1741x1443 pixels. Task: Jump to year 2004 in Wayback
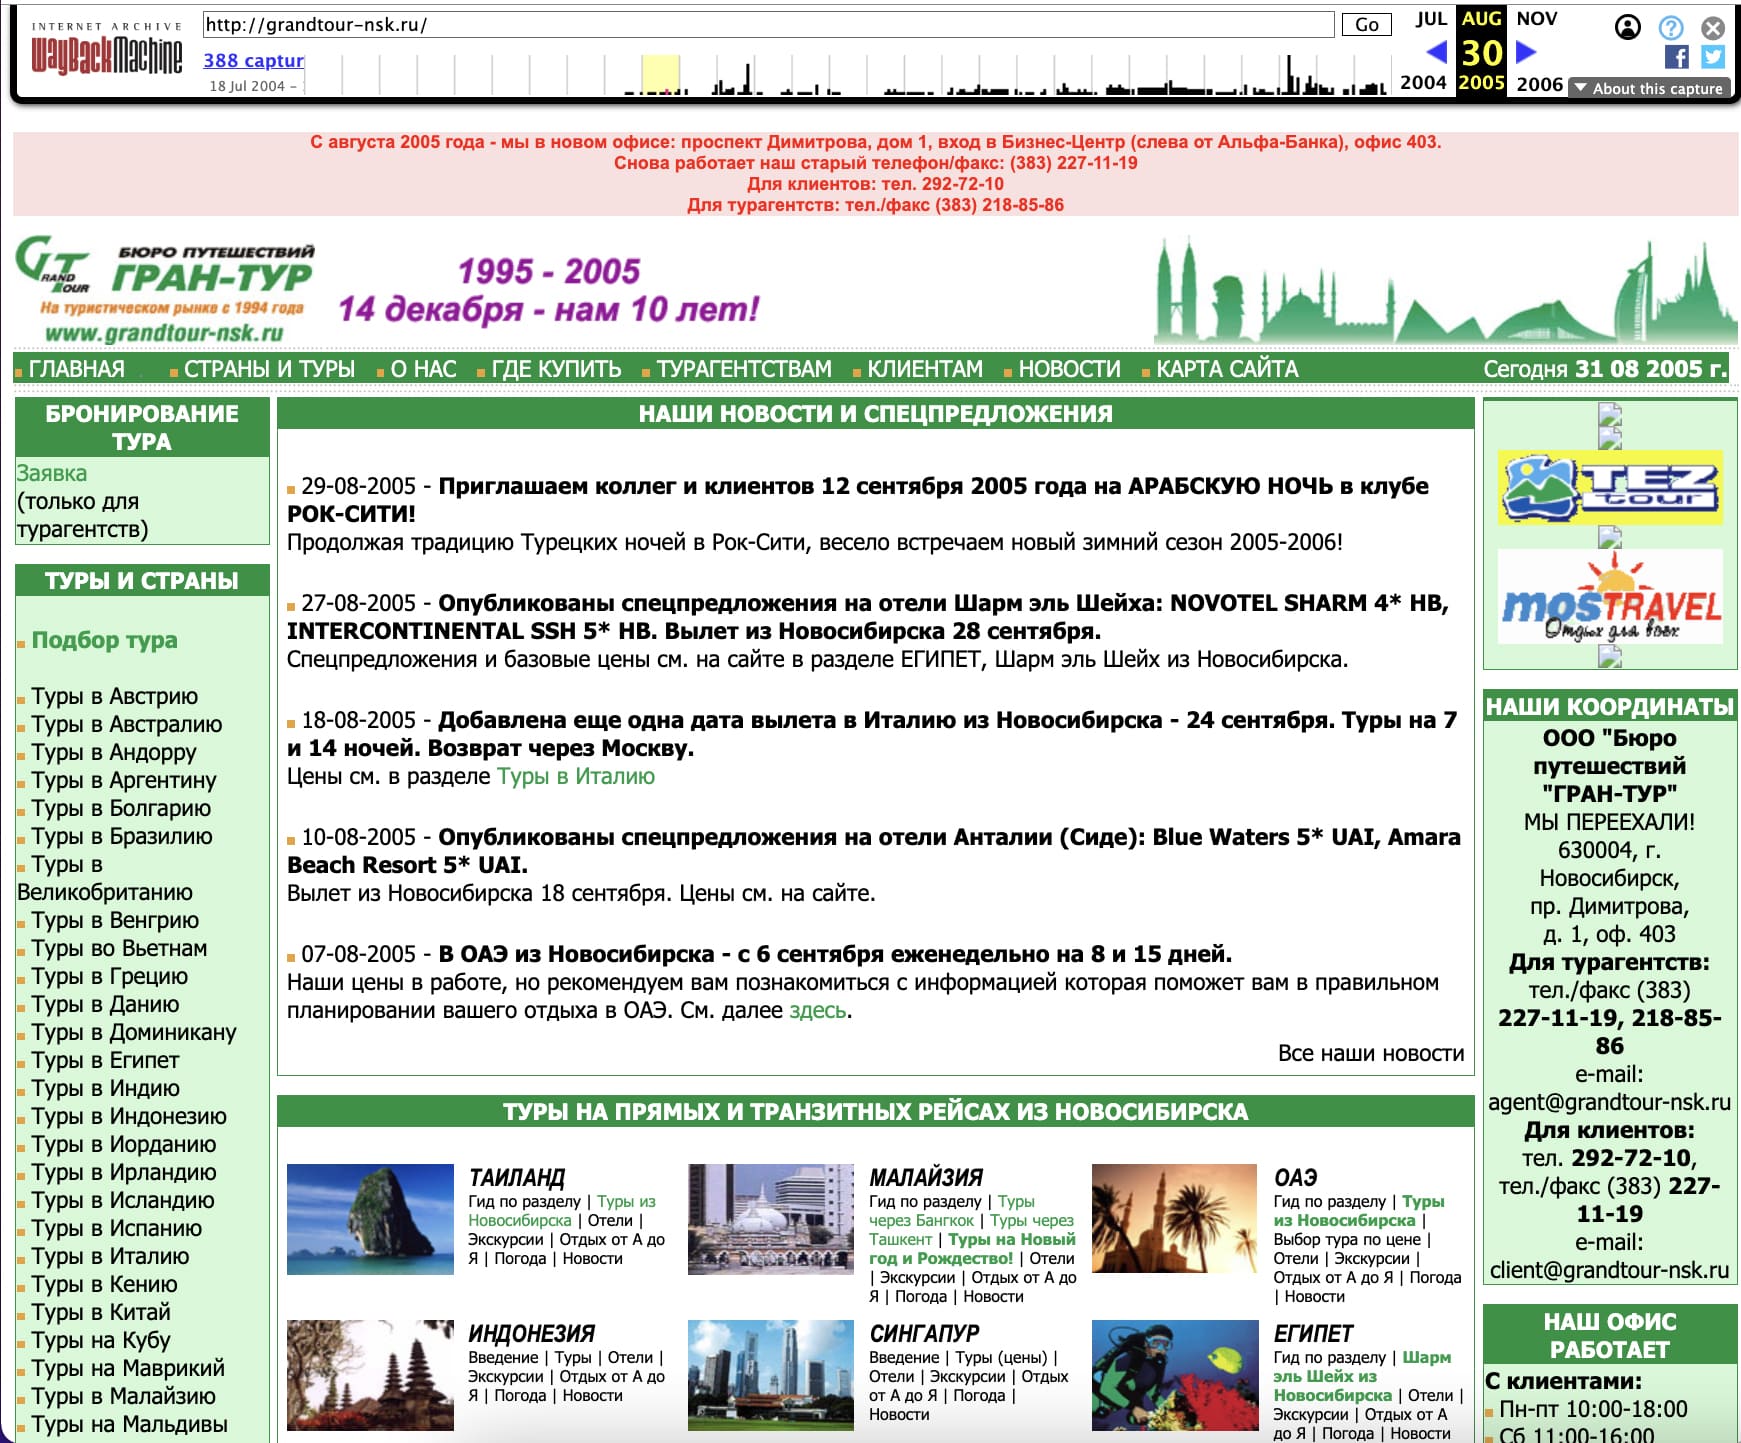(x=1423, y=83)
